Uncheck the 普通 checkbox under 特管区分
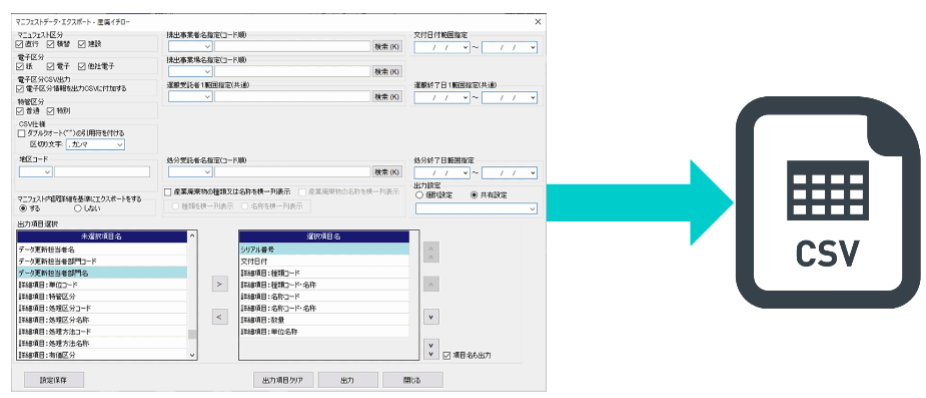Screen dimensions: 926x398 (20, 110)
